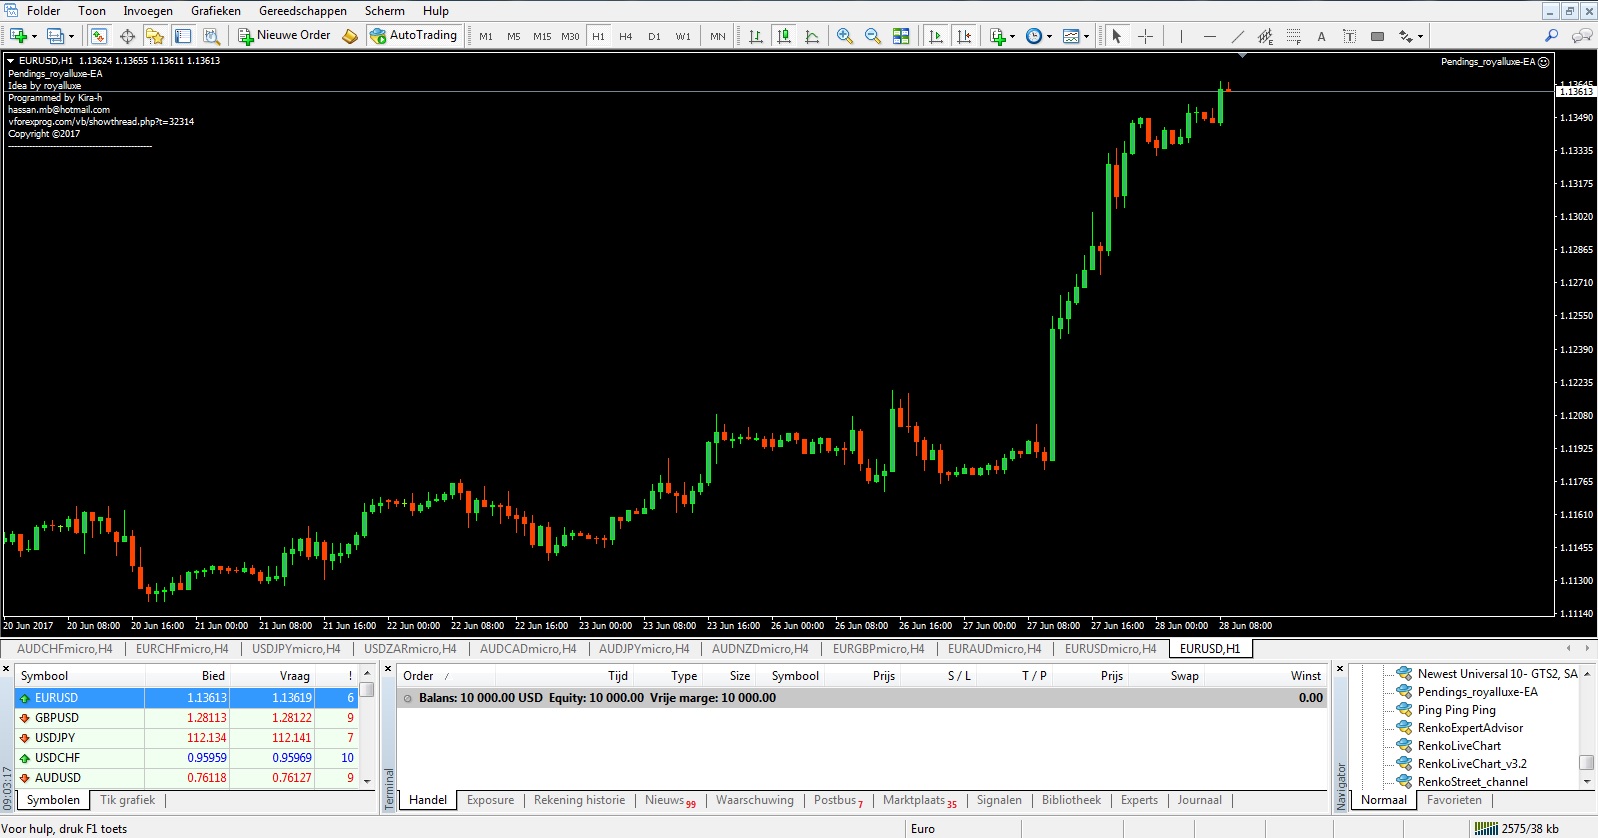Switch chart to candlestick display
This screenshot has width=1598, height=838.
point(784,36)
